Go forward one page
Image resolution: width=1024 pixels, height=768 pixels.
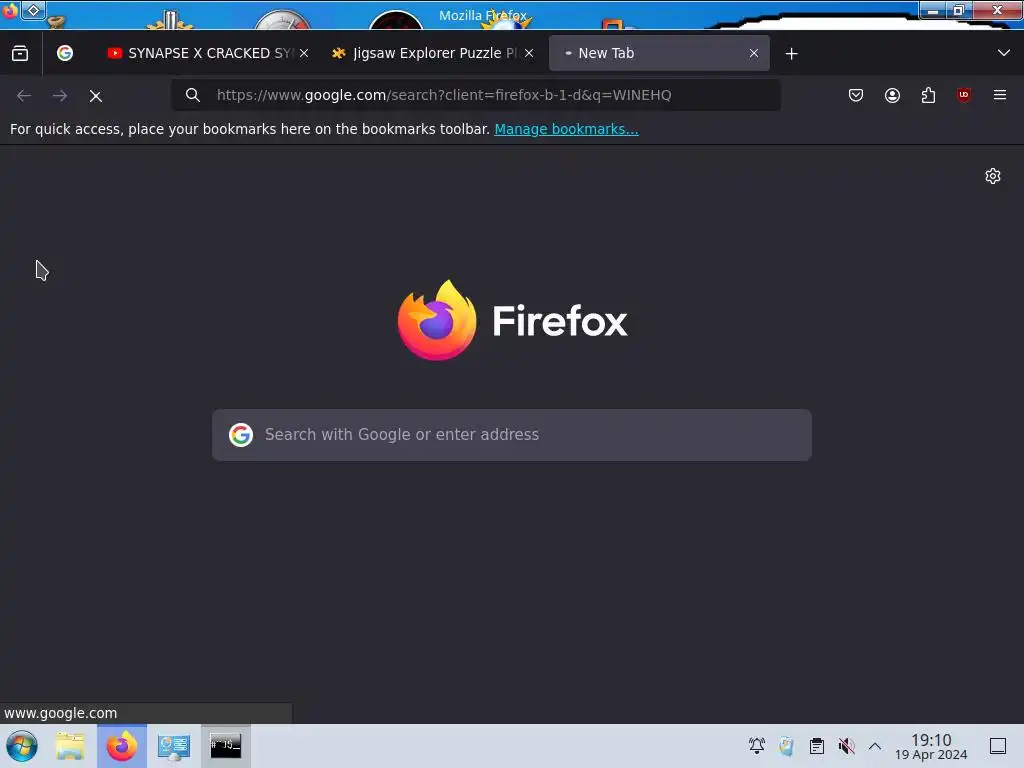60,95
